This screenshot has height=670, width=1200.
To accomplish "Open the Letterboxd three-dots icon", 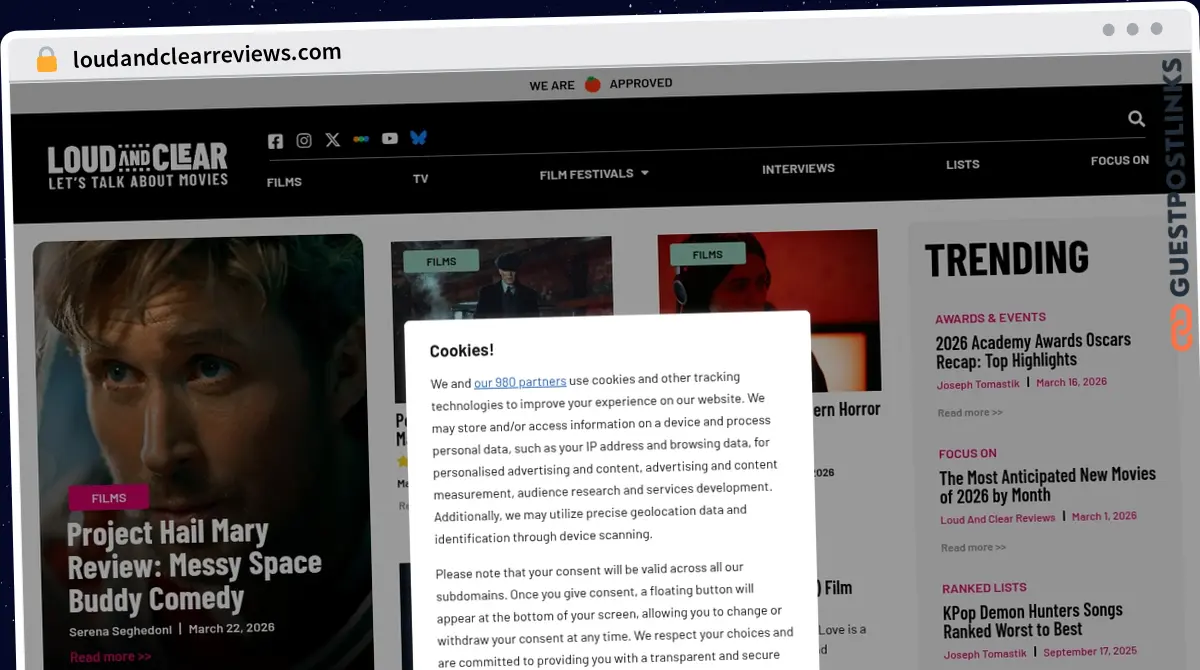I will (361, 139).
